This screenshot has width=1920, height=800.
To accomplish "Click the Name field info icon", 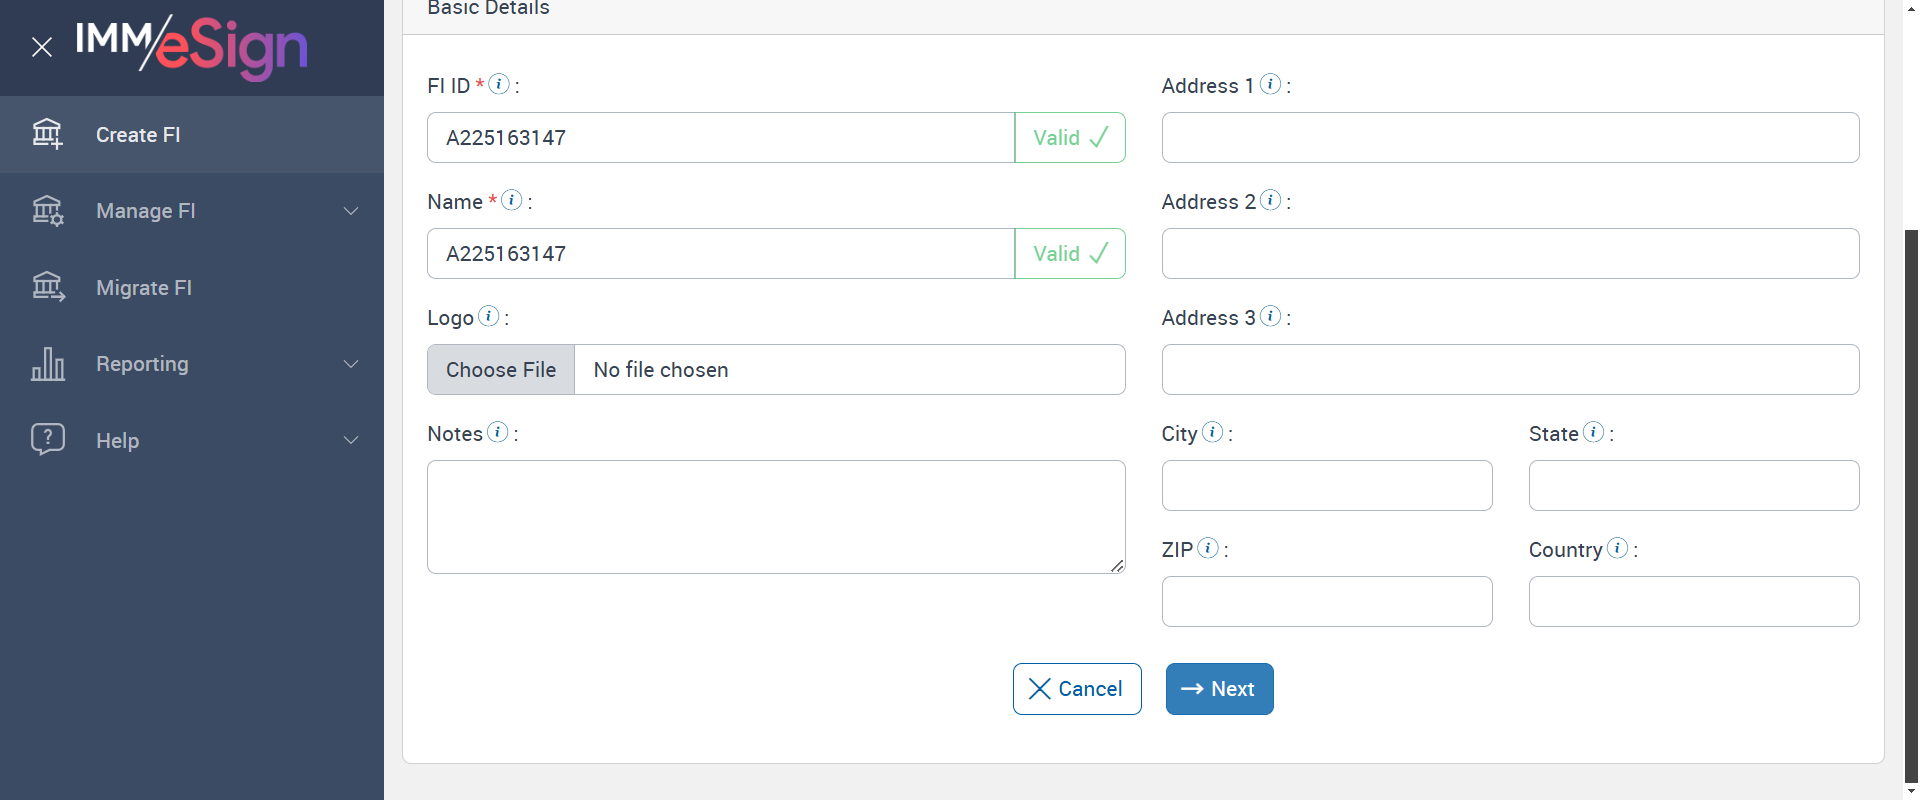I will point(511,200).
